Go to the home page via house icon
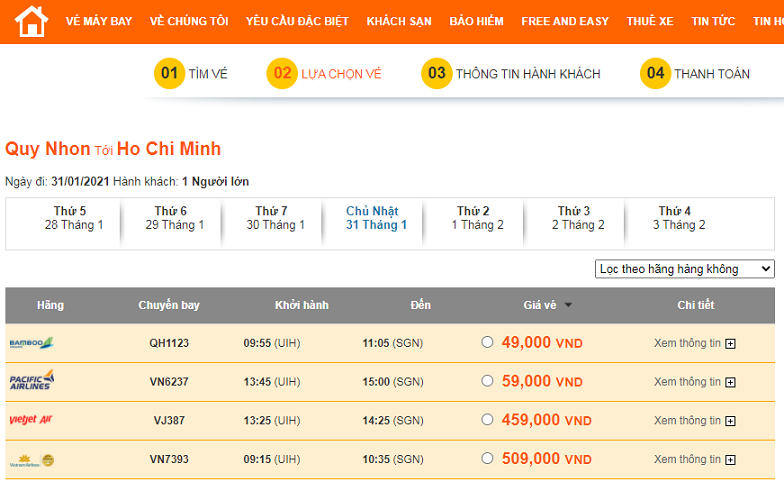 [32, 22]
